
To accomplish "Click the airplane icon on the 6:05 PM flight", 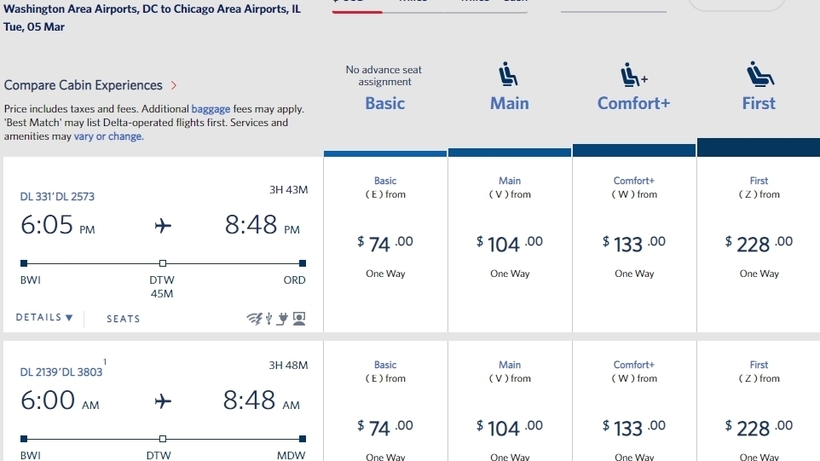I will click(x=163, y=225).
